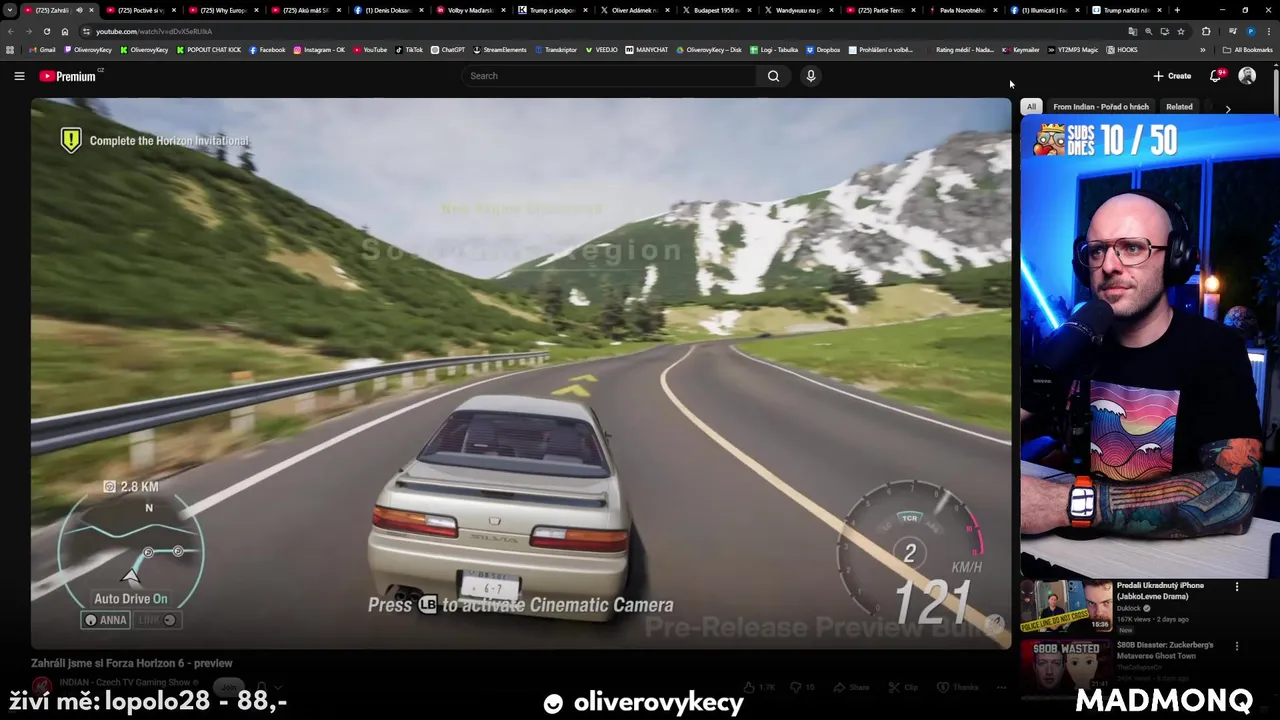Open a new browser tab

pyautogui.click(x=1177, y=10)
